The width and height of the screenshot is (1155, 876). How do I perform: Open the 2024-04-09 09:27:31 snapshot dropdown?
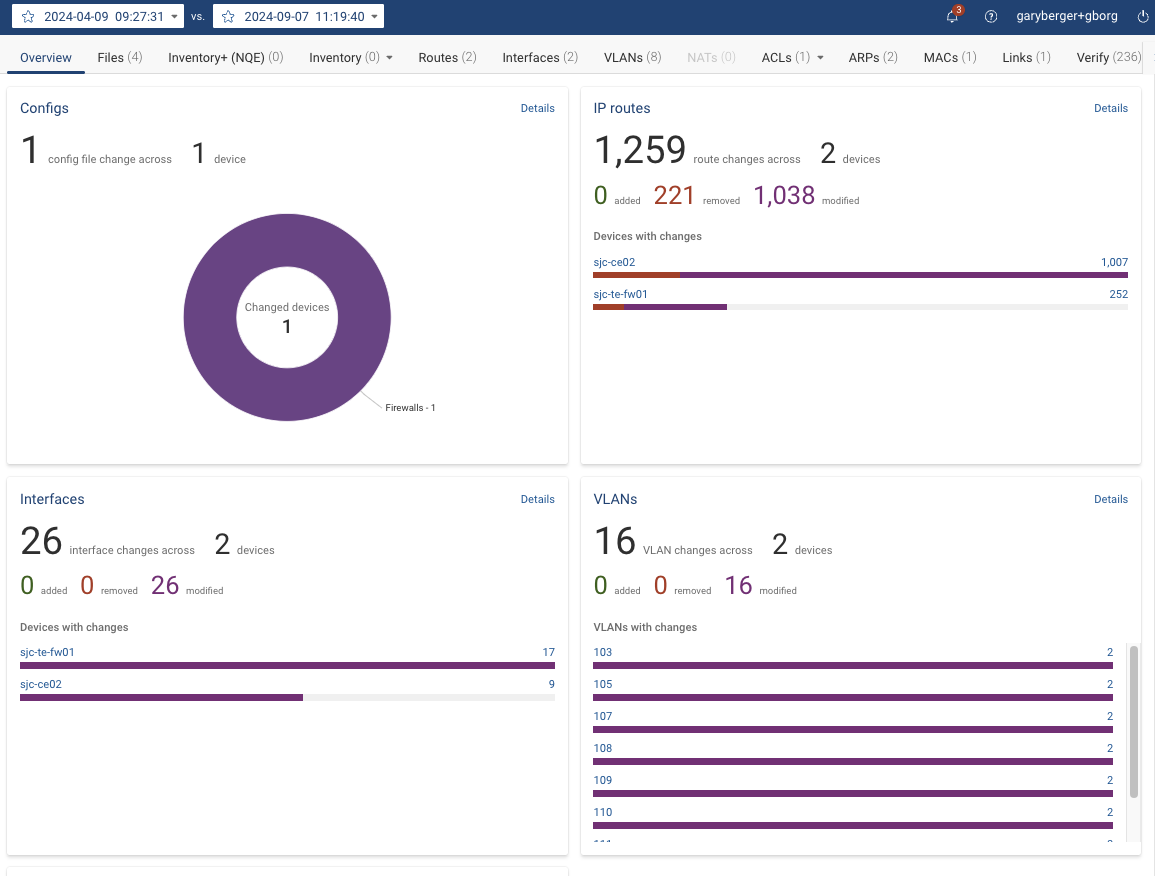176,17
